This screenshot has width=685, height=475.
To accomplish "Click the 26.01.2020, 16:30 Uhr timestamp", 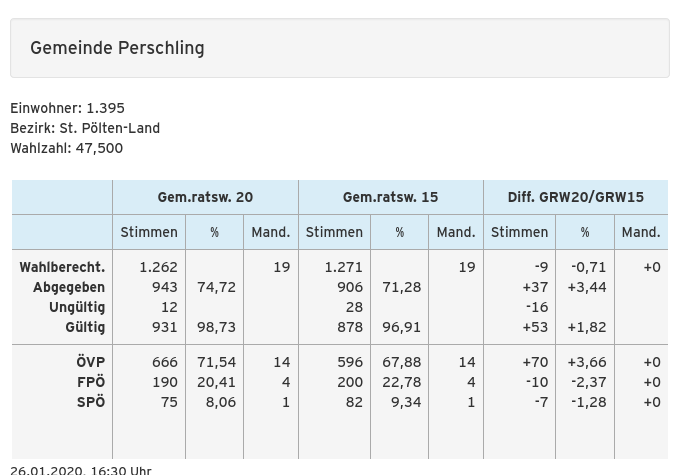I will 81,469.
